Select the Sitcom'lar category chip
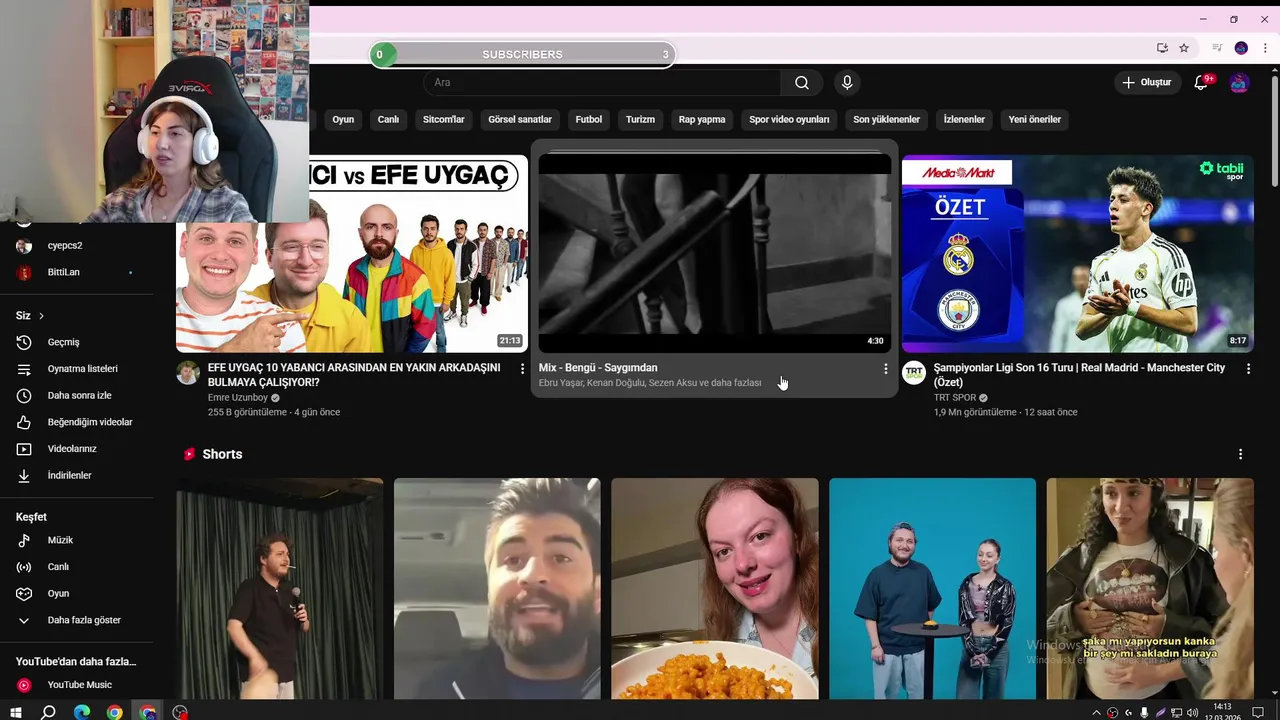This screenshot has width=1280, height=720. click(x=444, y=119)
